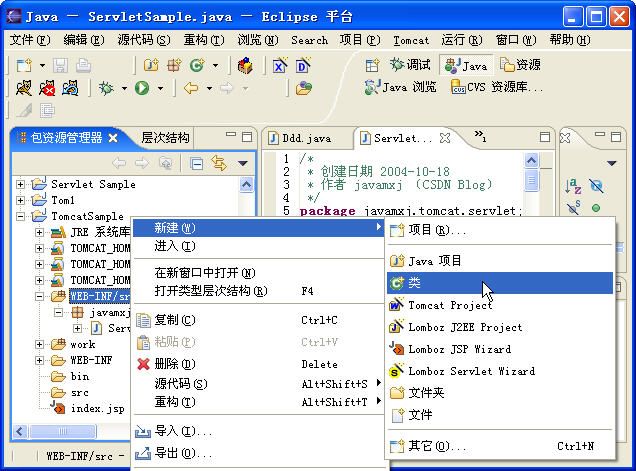This screenshot has height=471, width=636.
Task: Click New Java Class toolbar icon
Action: (x=197, y=65)
